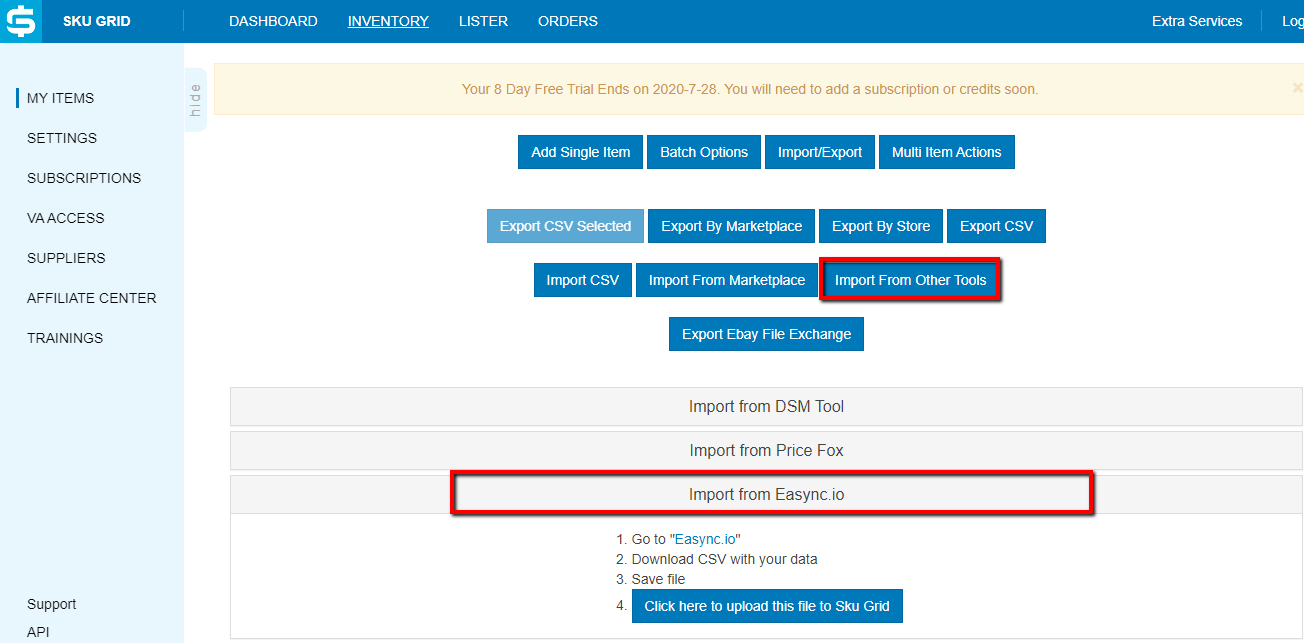The height and width of the screenshot is (643, 1304).
Task: Open the ORDERS menu
Action: 568,21
